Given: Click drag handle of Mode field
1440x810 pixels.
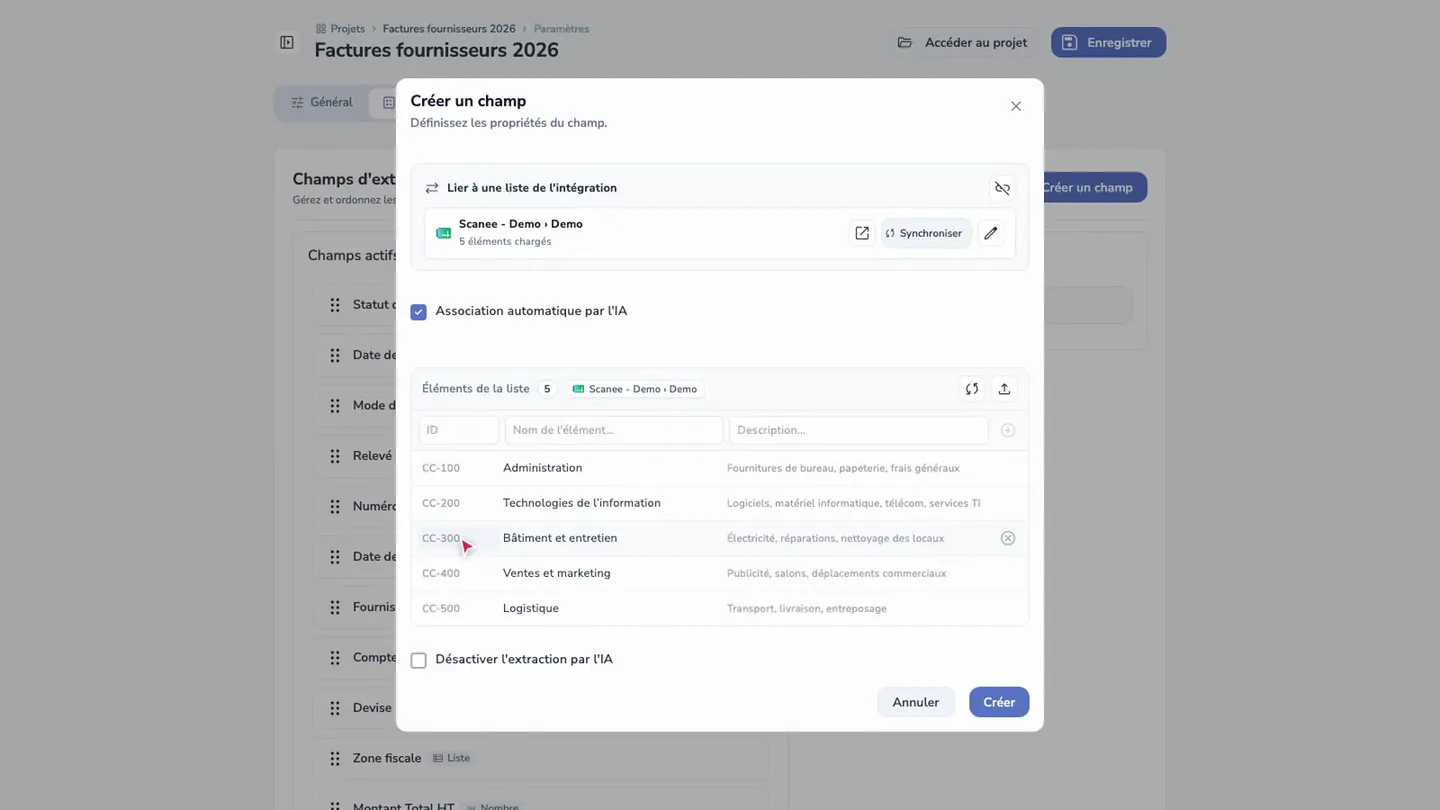Looking at the screenshot, I should (335, 405).
